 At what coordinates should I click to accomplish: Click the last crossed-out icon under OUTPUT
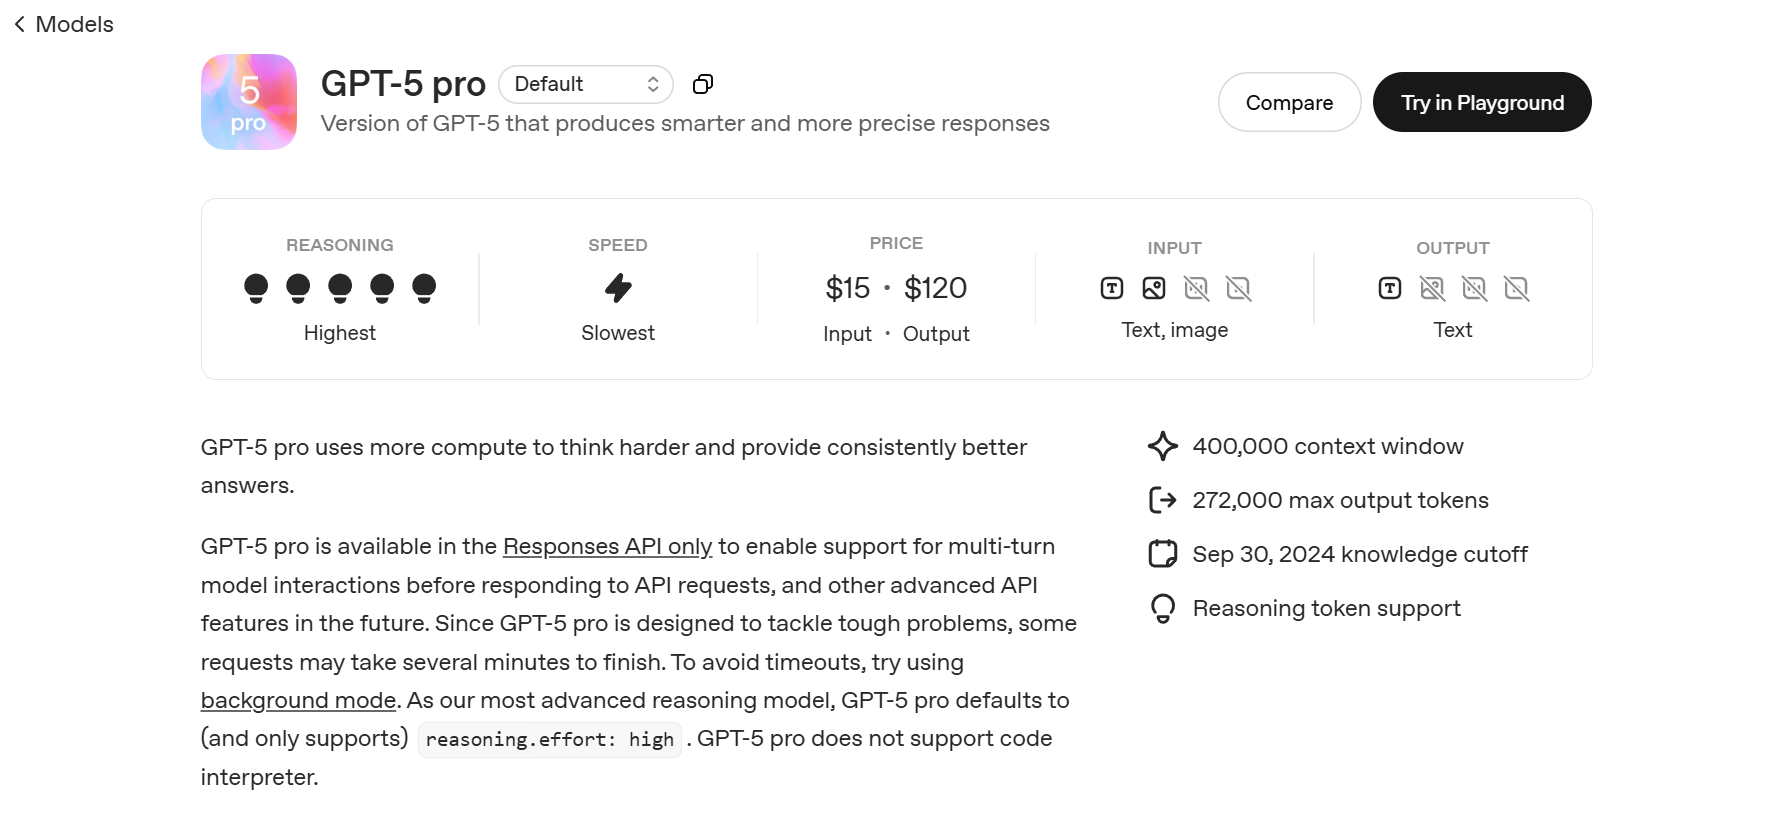pos(1516,288)
